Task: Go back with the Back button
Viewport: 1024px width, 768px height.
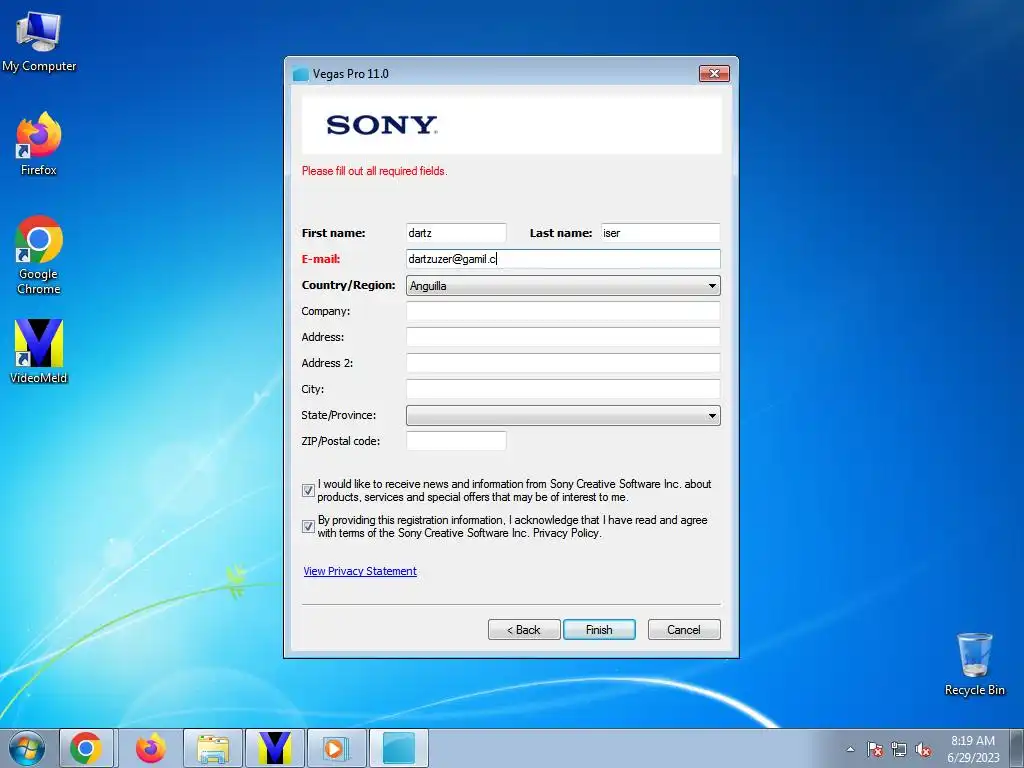Action: 524,630
